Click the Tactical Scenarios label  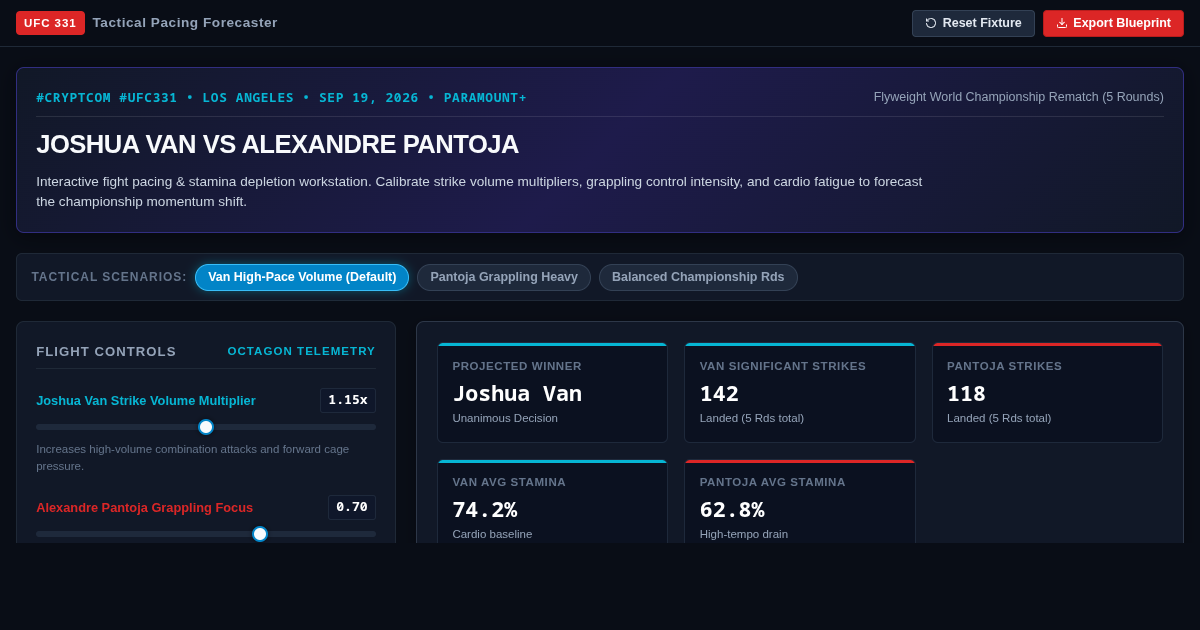pos(109,277)
